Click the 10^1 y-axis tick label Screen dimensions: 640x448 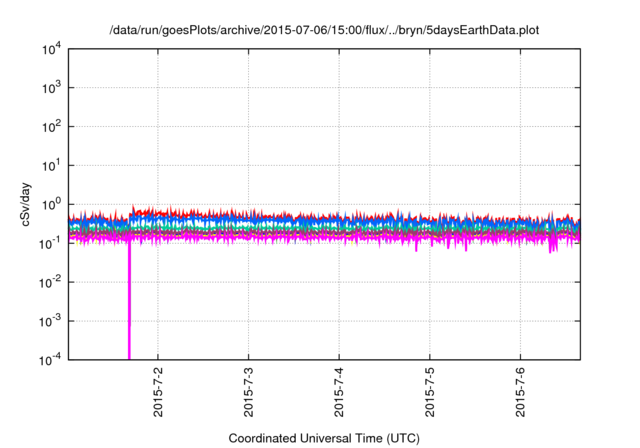tap(51, 166)
